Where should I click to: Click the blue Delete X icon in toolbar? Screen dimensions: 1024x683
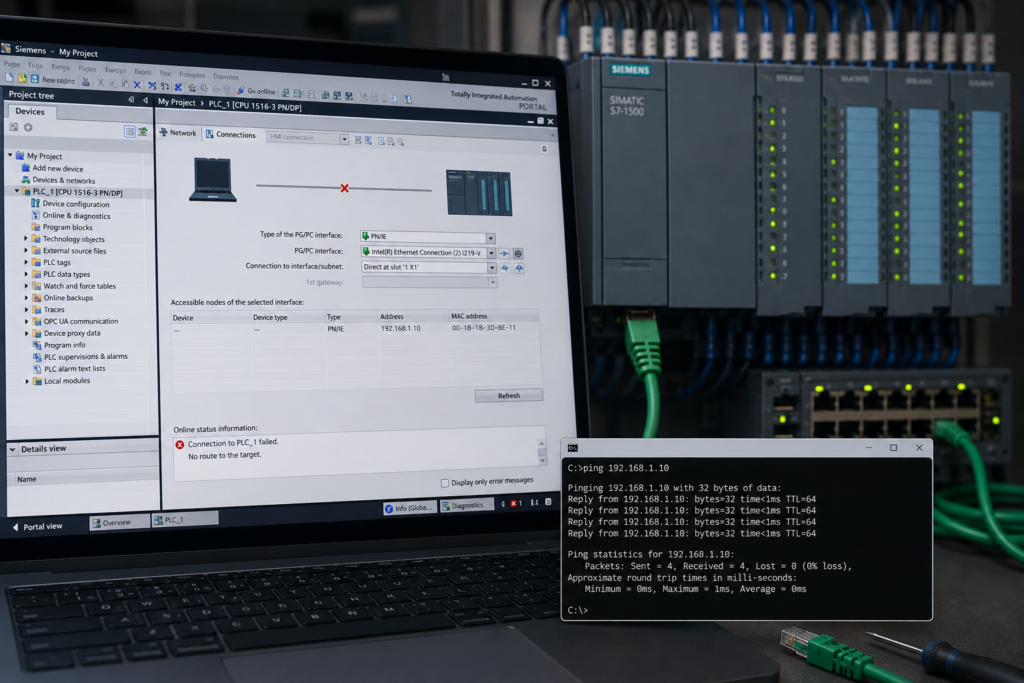click(x=137, y=84)
